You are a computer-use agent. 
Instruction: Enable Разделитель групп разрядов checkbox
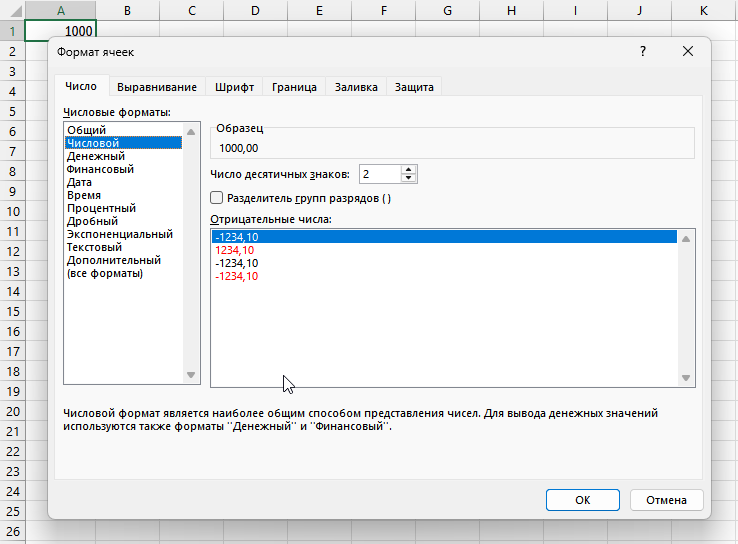point(217,198)
